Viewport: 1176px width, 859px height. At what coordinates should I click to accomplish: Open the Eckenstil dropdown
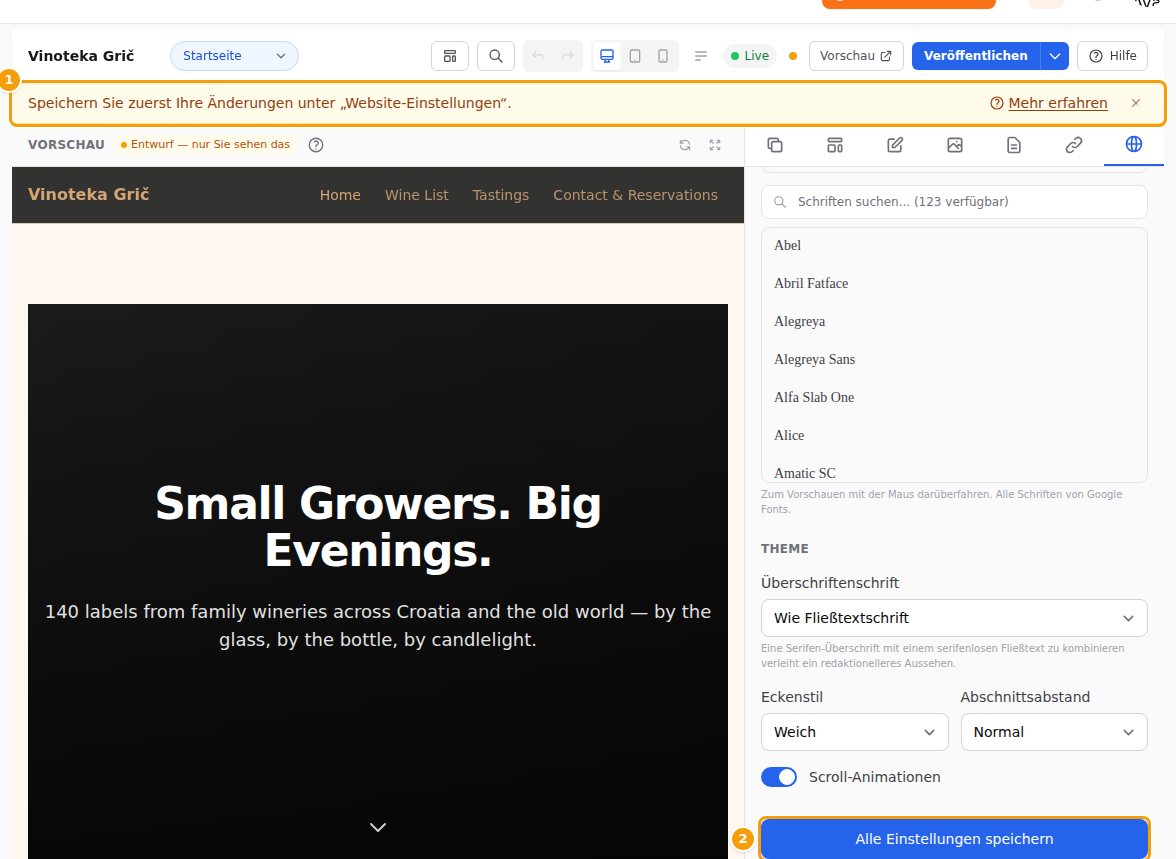tap(854, 732)
